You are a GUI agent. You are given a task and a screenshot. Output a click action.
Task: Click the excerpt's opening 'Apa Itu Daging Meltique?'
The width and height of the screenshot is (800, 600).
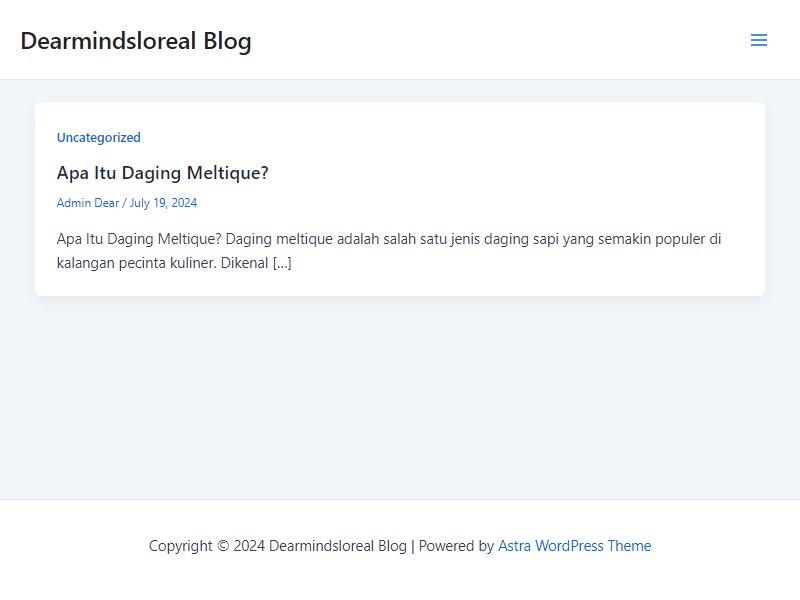[x=139, y=239]
